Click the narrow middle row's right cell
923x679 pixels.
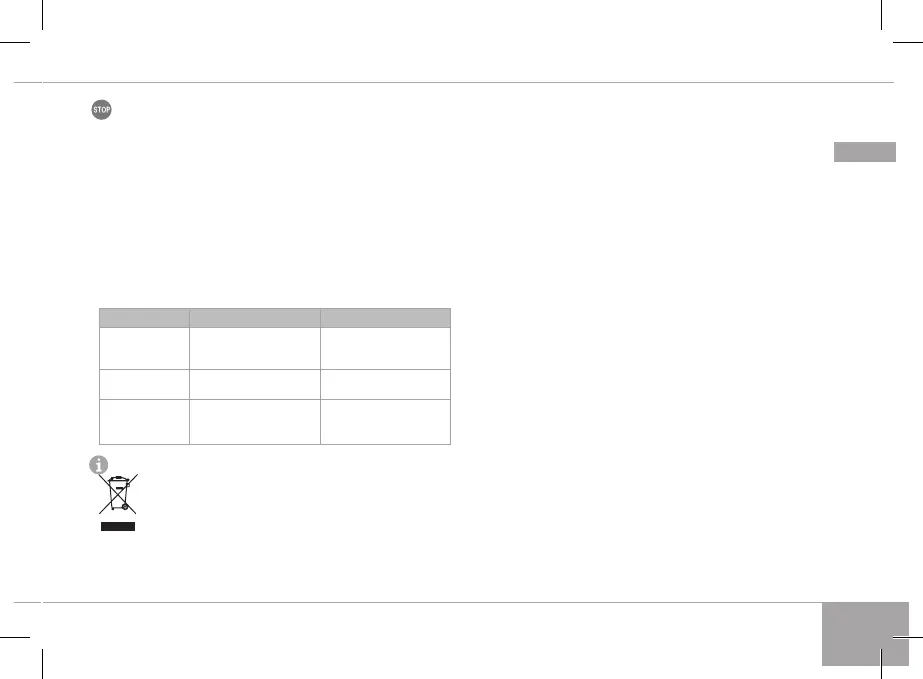(x=385, y=382)
